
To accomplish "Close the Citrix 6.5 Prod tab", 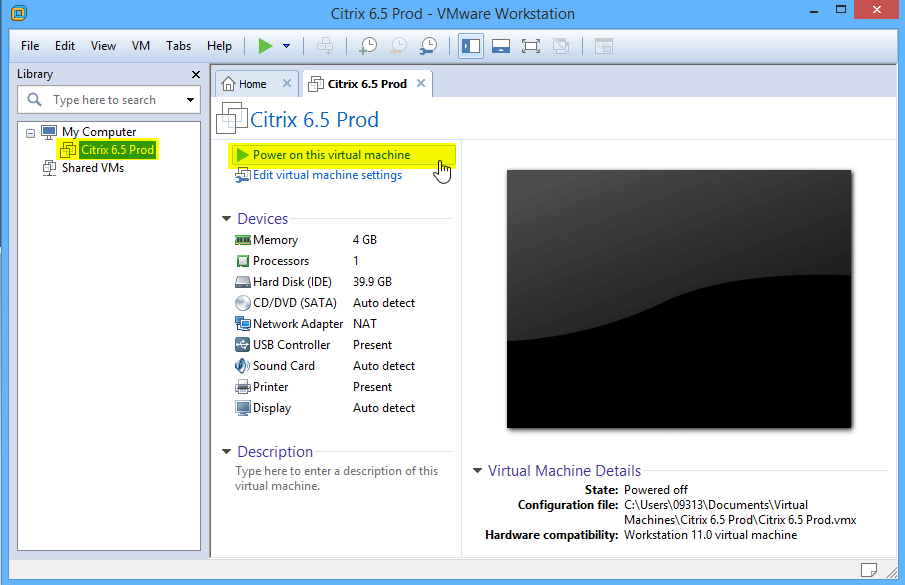I will coord(421,83).
